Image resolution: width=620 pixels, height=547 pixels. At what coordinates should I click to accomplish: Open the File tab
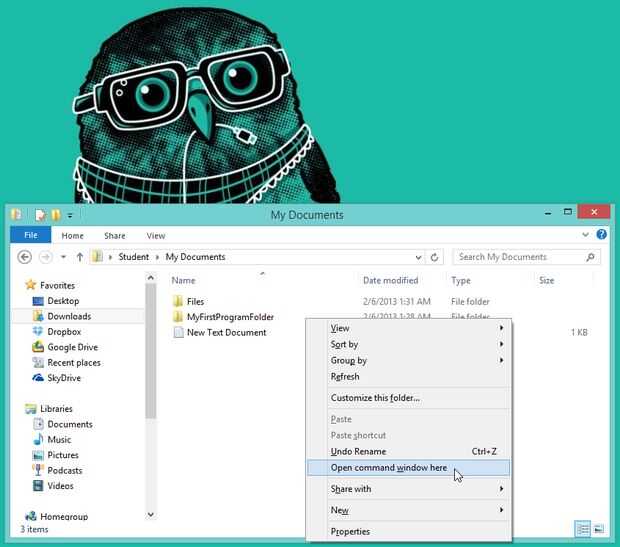tap(31, 235)
